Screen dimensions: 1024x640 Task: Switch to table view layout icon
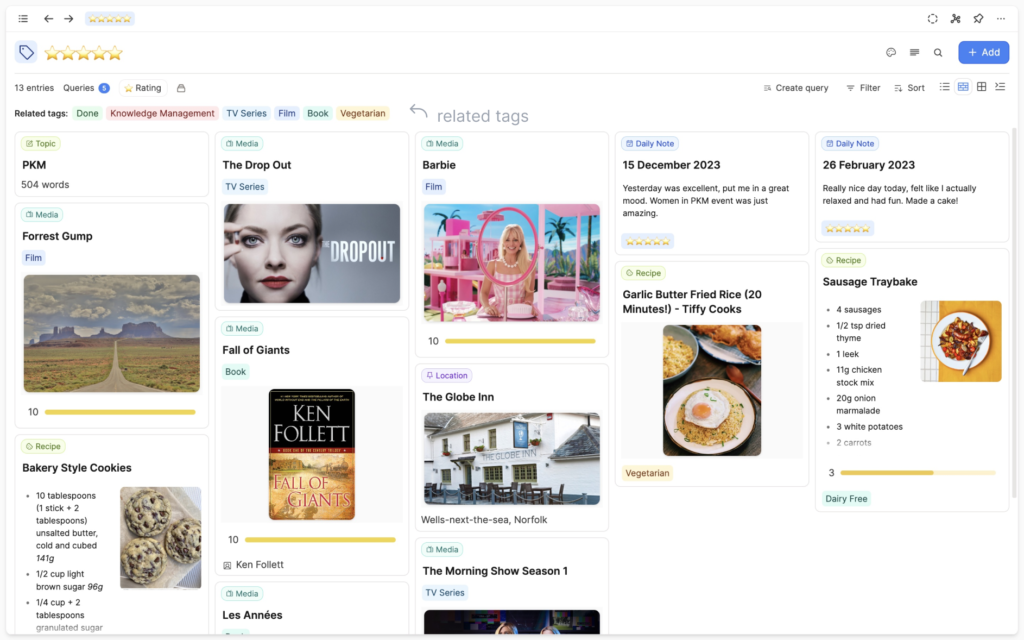pyautogui.click(x=981, y=87)
